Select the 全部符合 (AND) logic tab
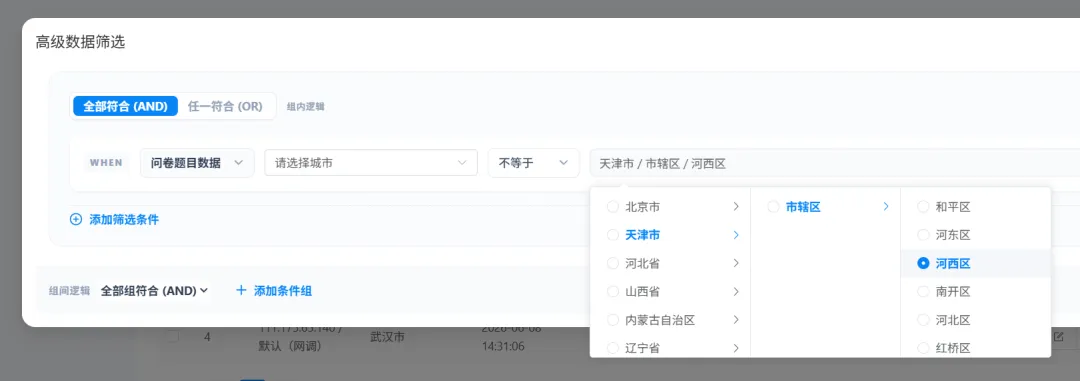Image resolution: width=1080 pixels, height=381 pixels. point(125,107)
